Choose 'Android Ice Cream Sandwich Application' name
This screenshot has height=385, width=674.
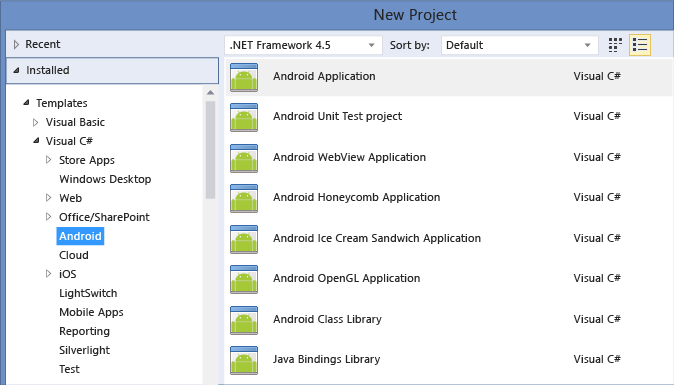(377, 238)
